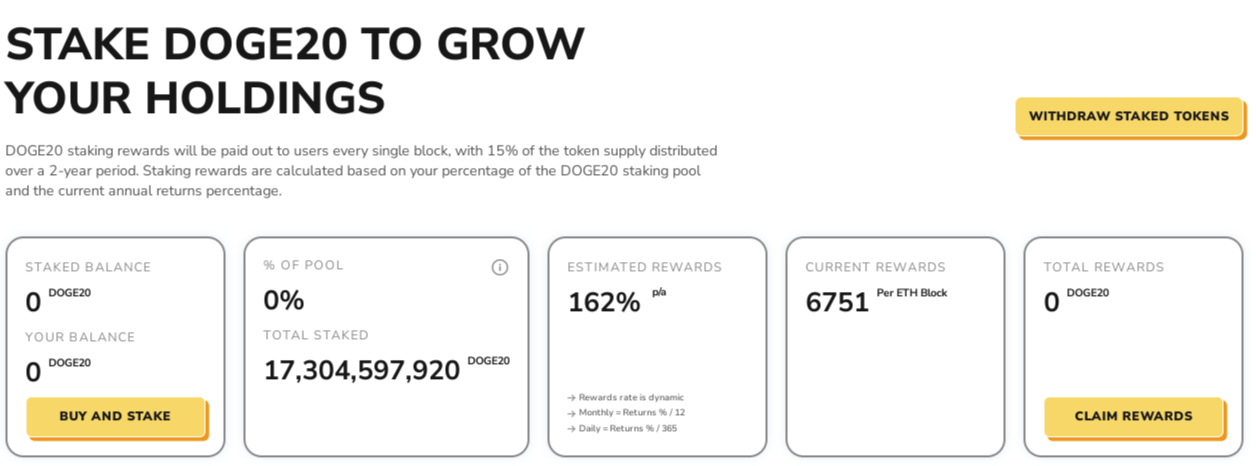Click the 'Rewards rate is dynamic' note

pos(625,397)
